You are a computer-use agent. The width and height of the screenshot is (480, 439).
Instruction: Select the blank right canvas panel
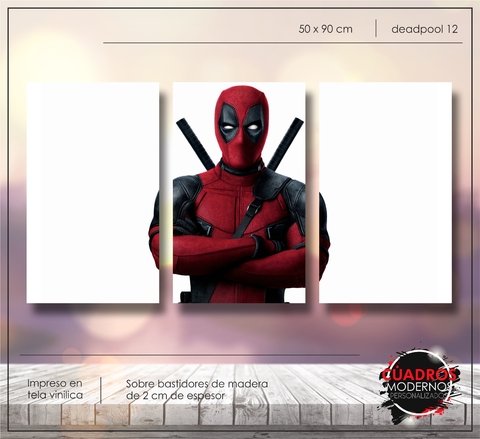pos(385,193)
